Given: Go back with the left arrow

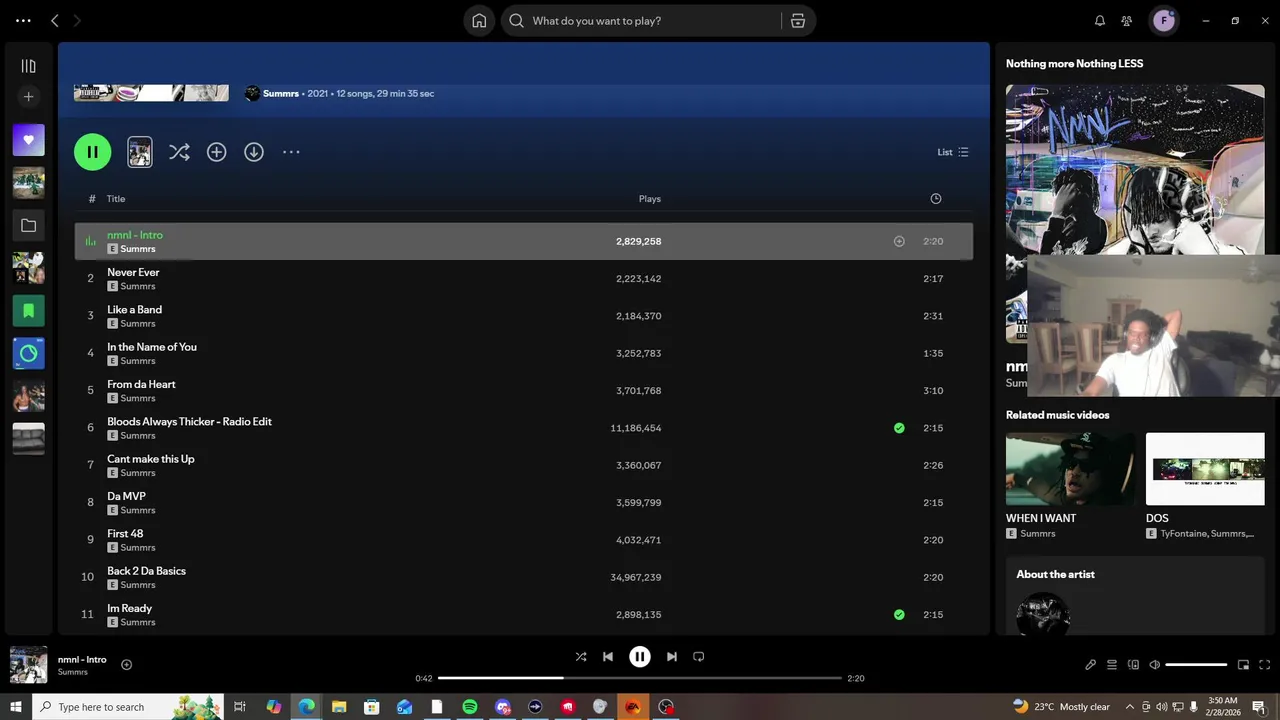Looking at the screenshot, I should click(x=55, y=21).
